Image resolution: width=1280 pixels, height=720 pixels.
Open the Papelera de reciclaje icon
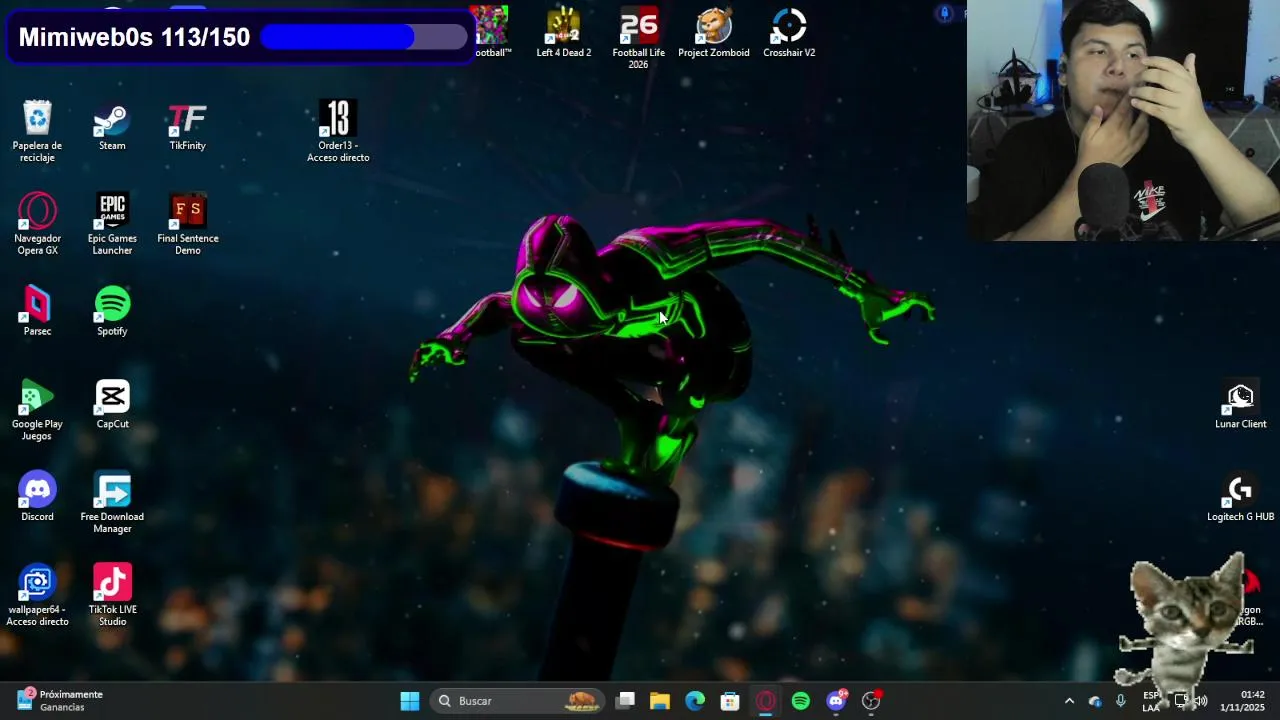coord(37,130)
